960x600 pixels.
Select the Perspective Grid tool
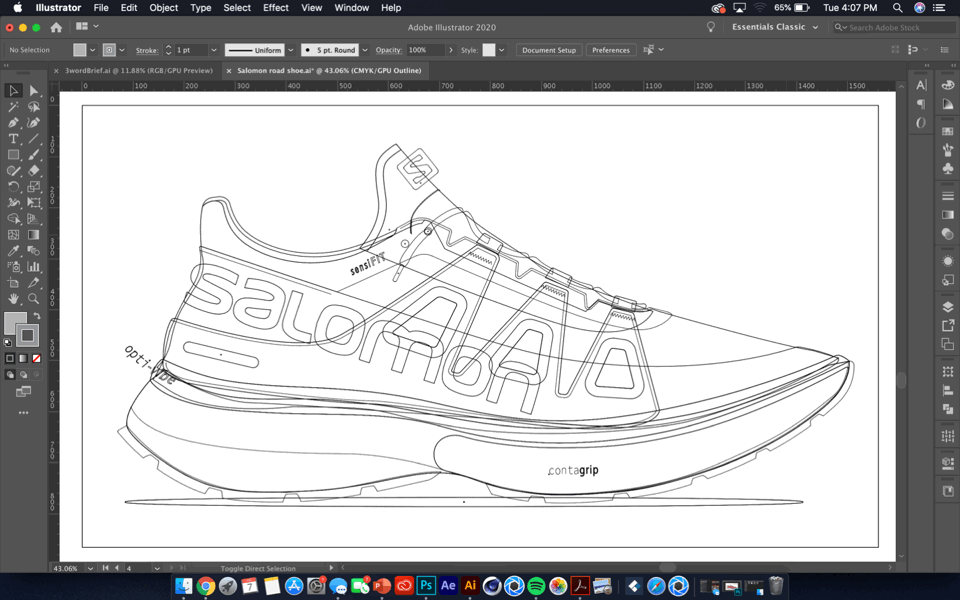point(34,219)
